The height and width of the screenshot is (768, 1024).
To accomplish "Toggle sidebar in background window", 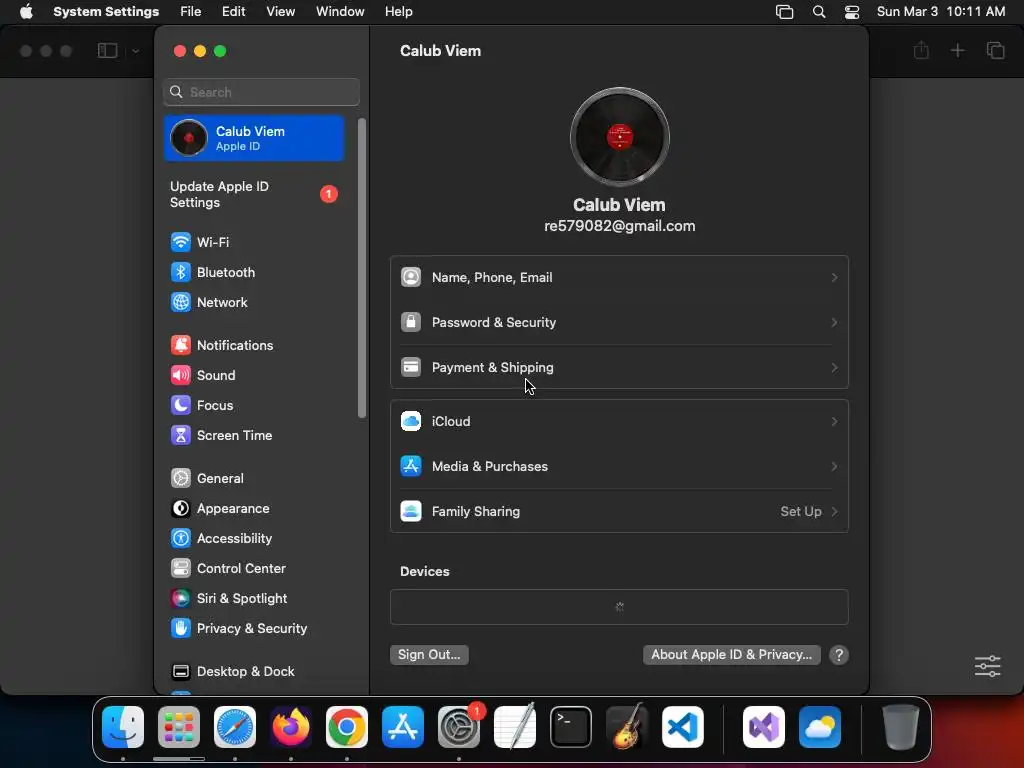I will [x=107, y=51].
